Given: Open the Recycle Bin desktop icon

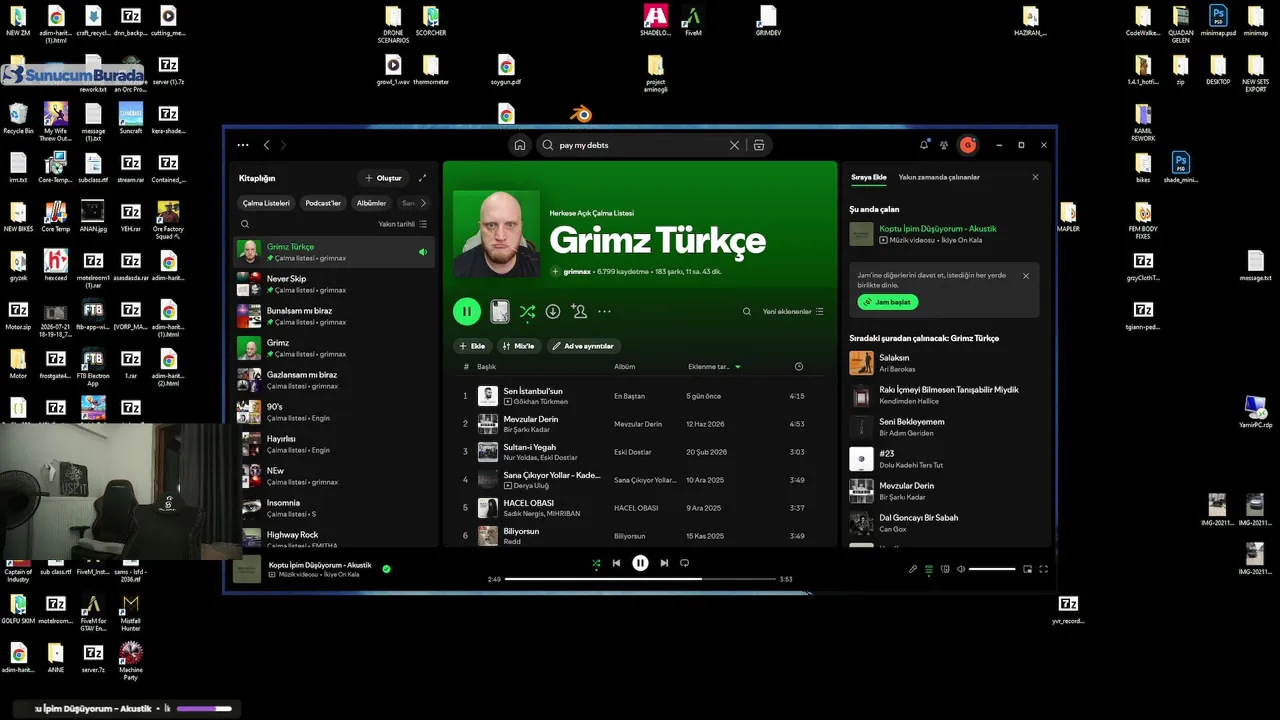Looking at the screenshot, I should click(18, 118).
